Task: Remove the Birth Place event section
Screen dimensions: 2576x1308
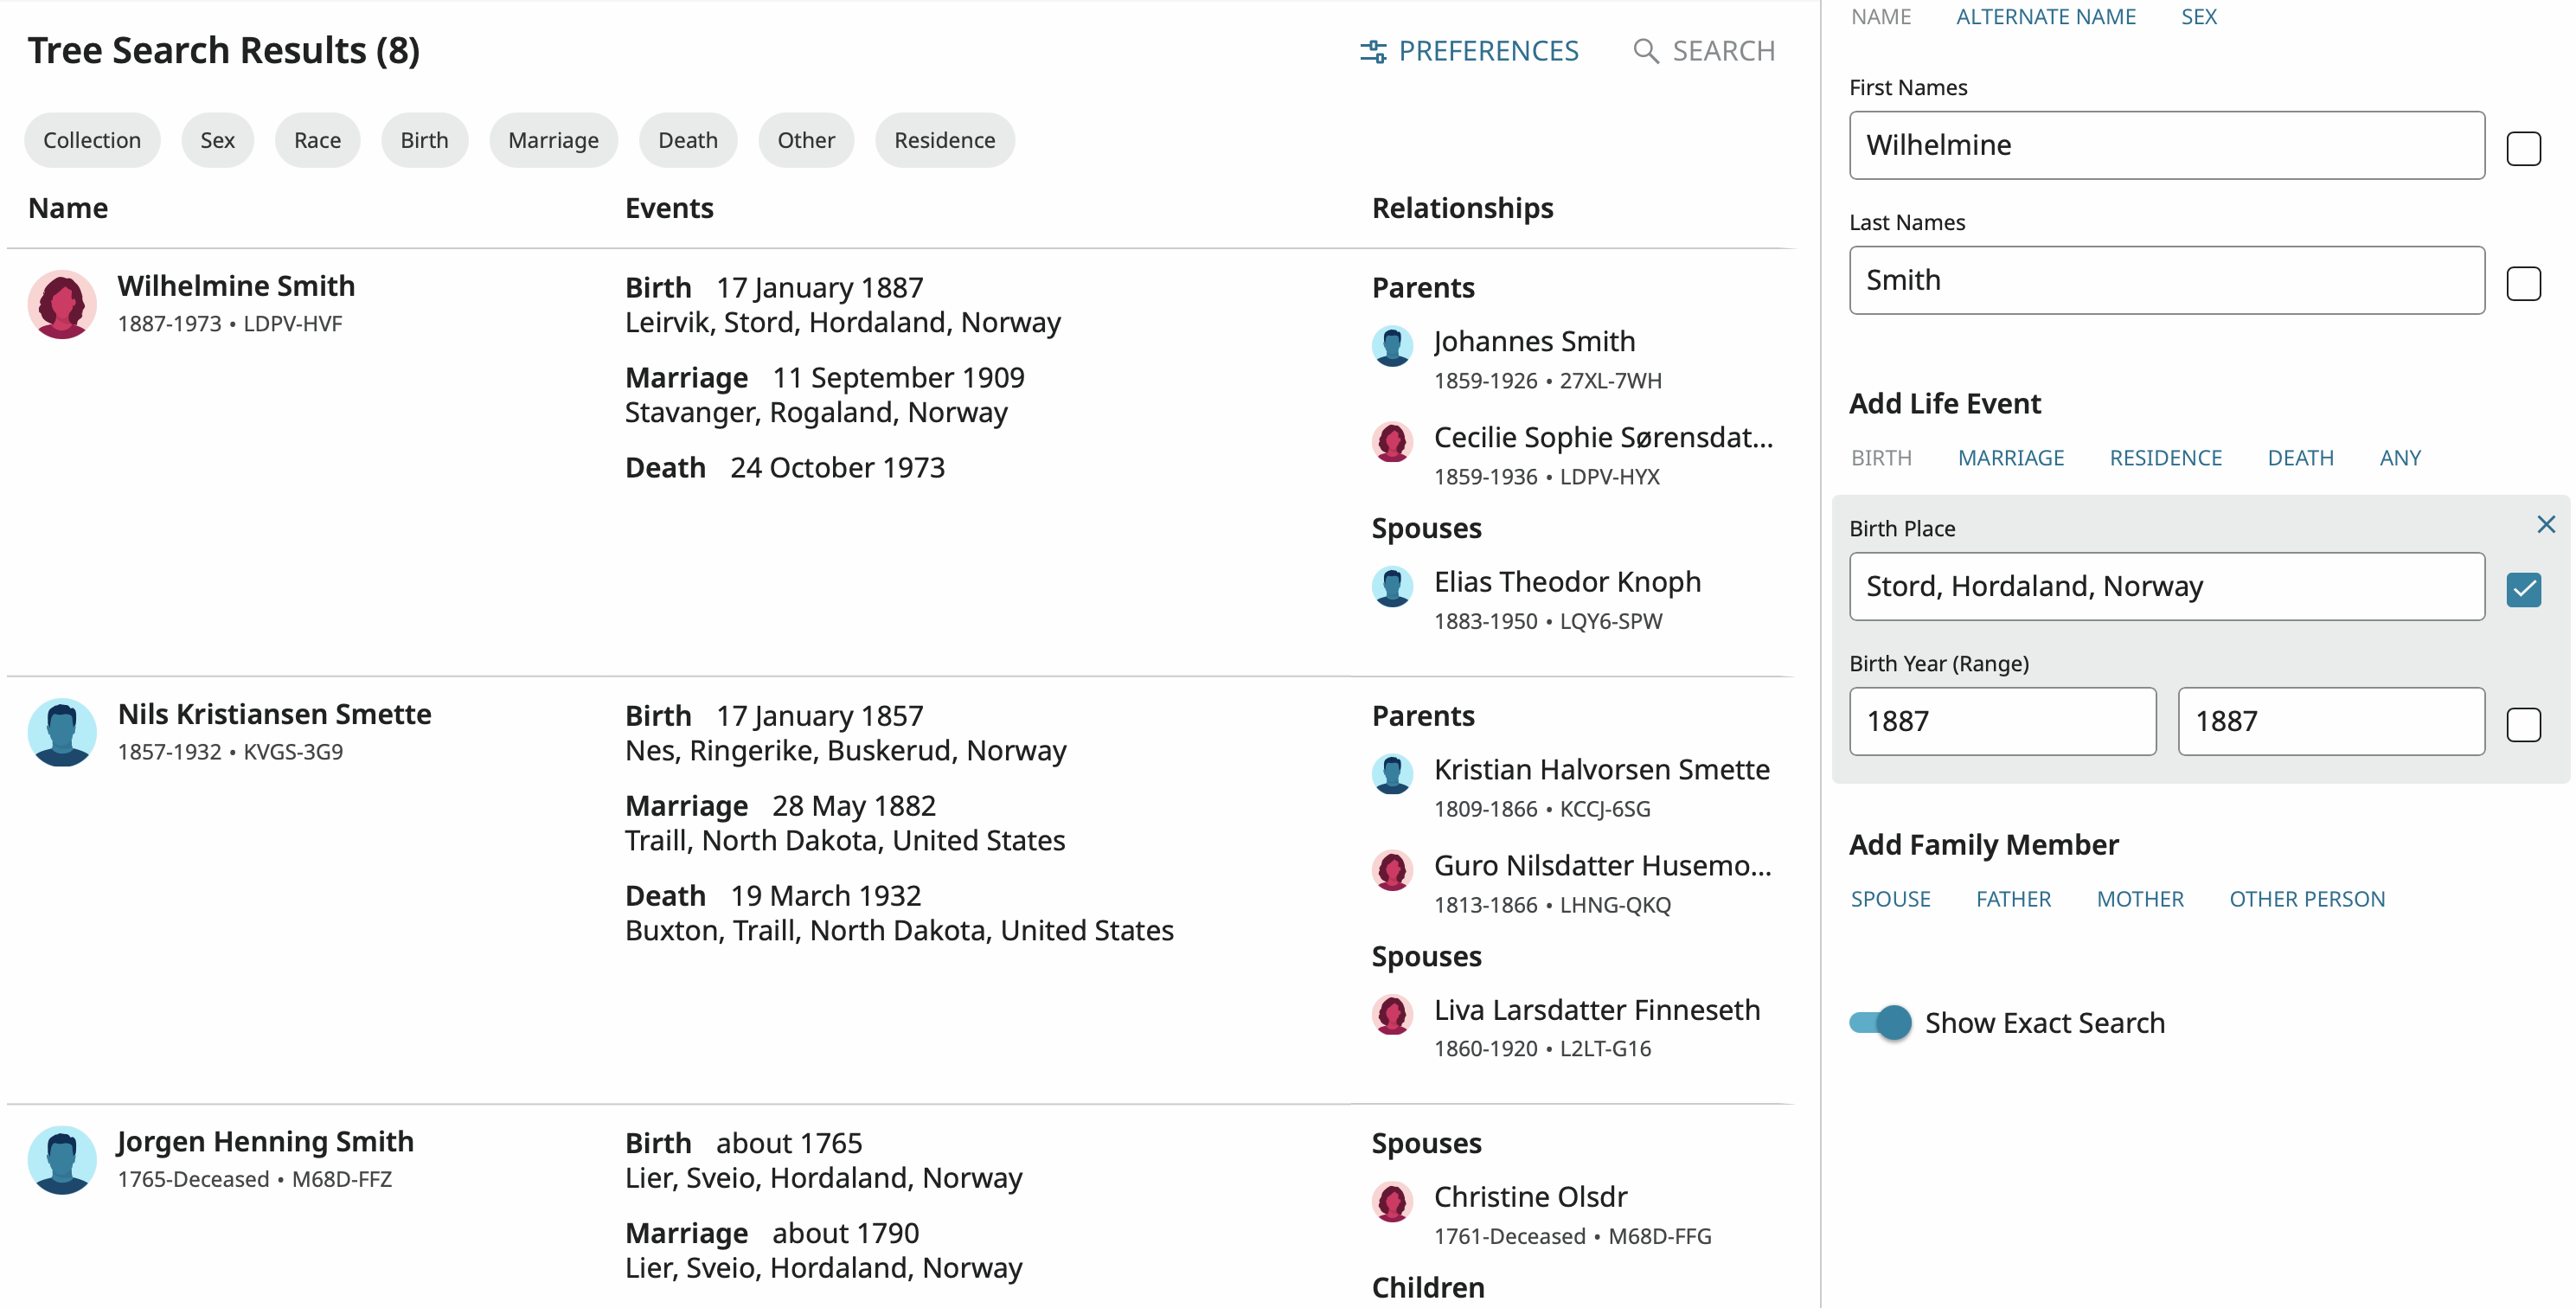Action: click(x=2545, y=525)
